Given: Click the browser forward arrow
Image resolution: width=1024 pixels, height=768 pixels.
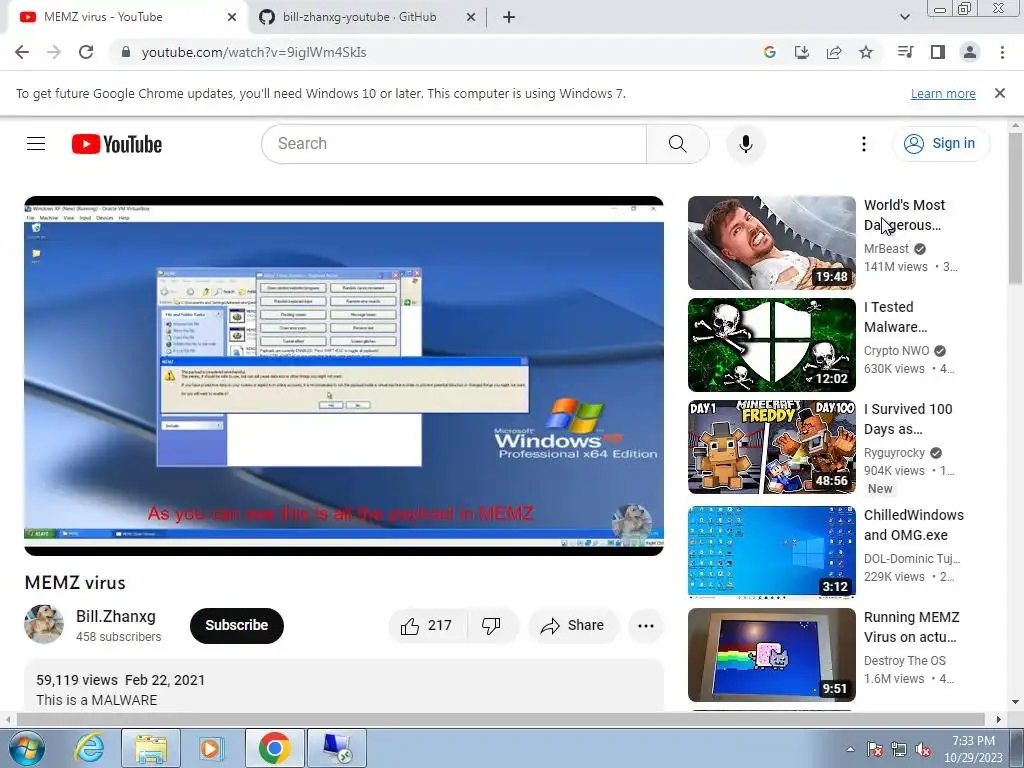Looking at the screenshot, I should point(54,52).
